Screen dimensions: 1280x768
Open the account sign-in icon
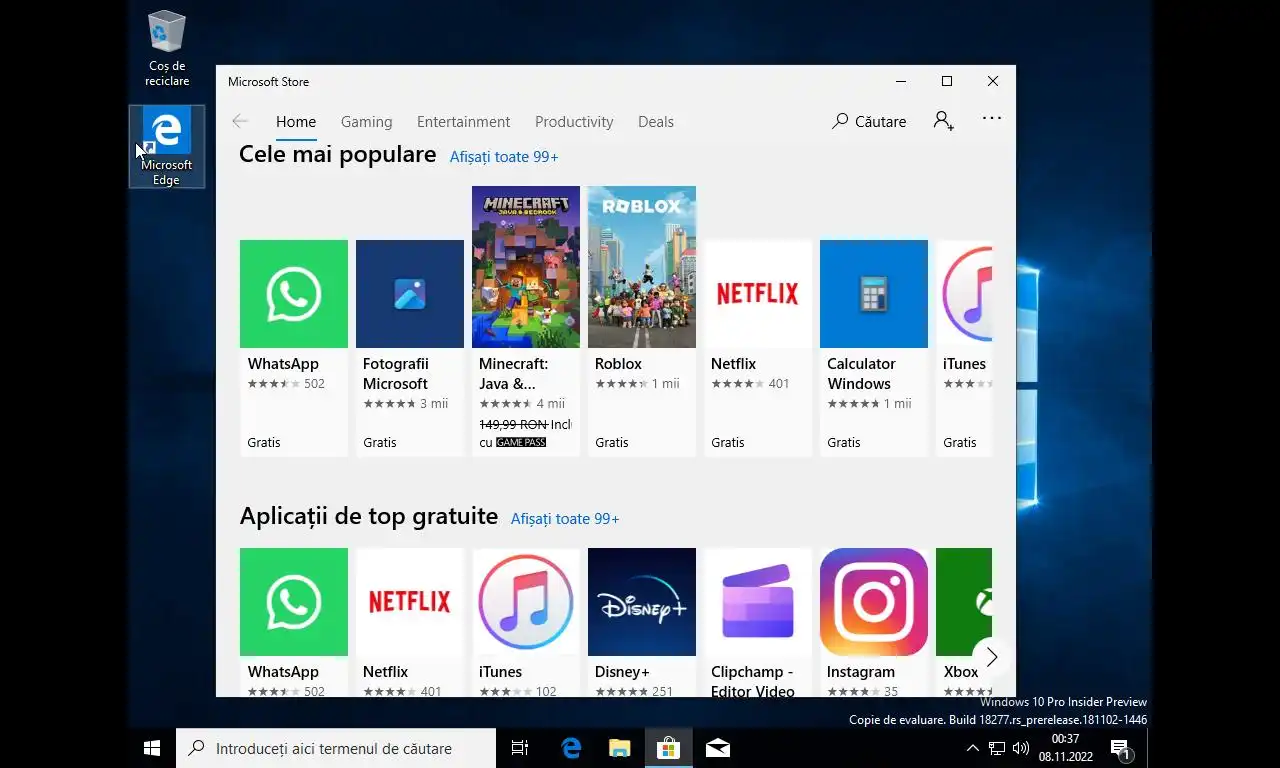(x=943, y=121)
